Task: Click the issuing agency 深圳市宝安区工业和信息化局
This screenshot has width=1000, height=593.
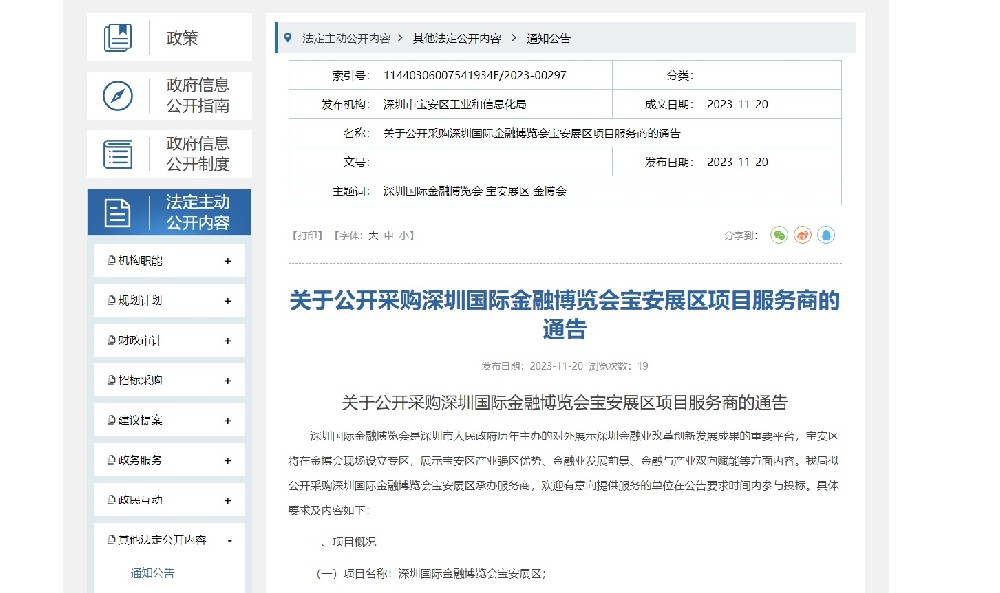Action: click(x=455, y=104)
